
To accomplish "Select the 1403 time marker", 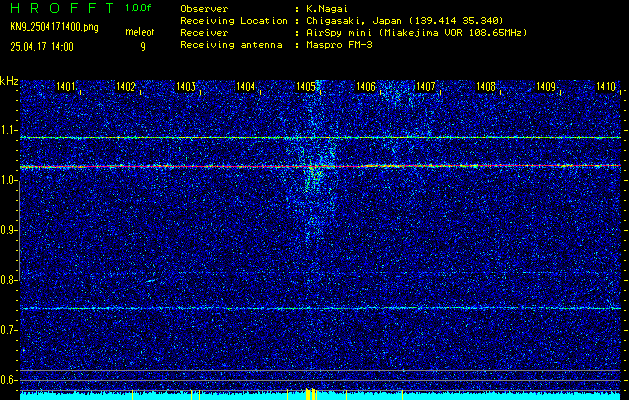I will 186,86.
